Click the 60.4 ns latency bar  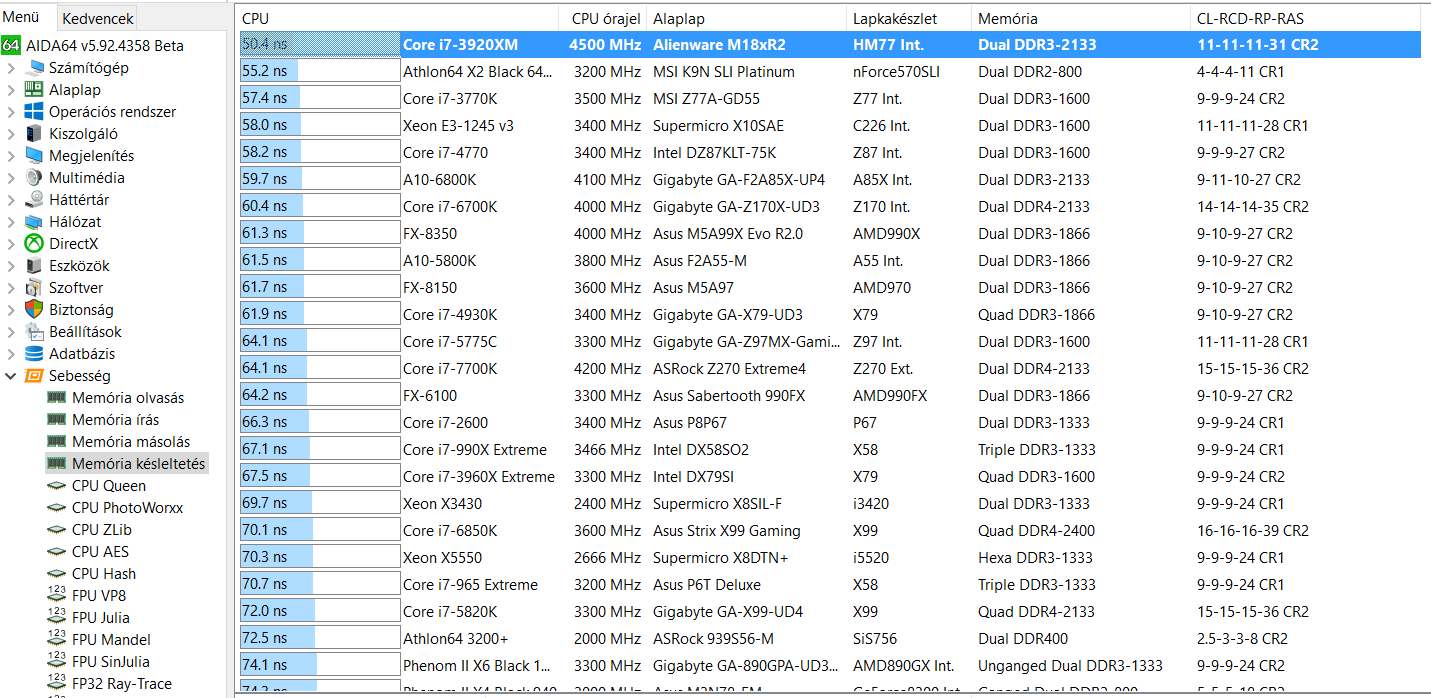point(320,207)
